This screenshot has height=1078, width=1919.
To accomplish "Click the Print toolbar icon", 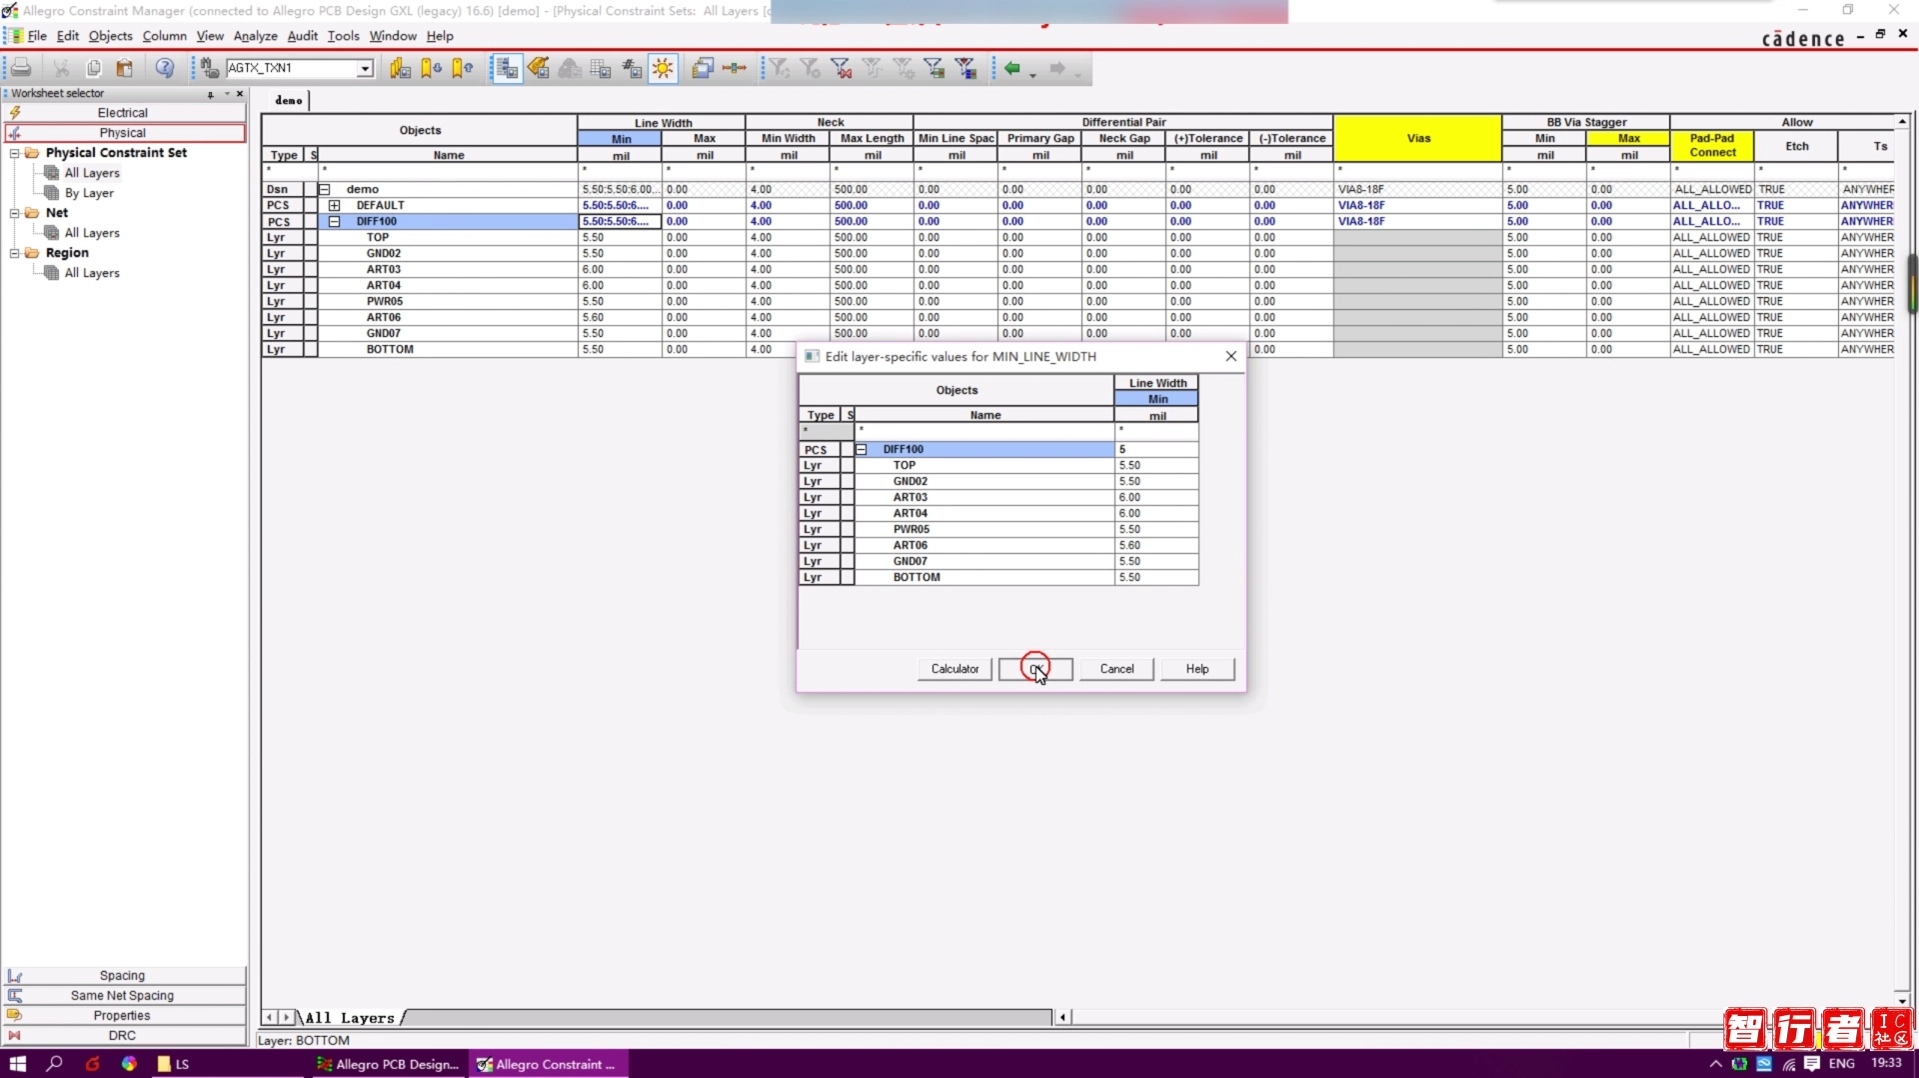I will coord(21,68).
